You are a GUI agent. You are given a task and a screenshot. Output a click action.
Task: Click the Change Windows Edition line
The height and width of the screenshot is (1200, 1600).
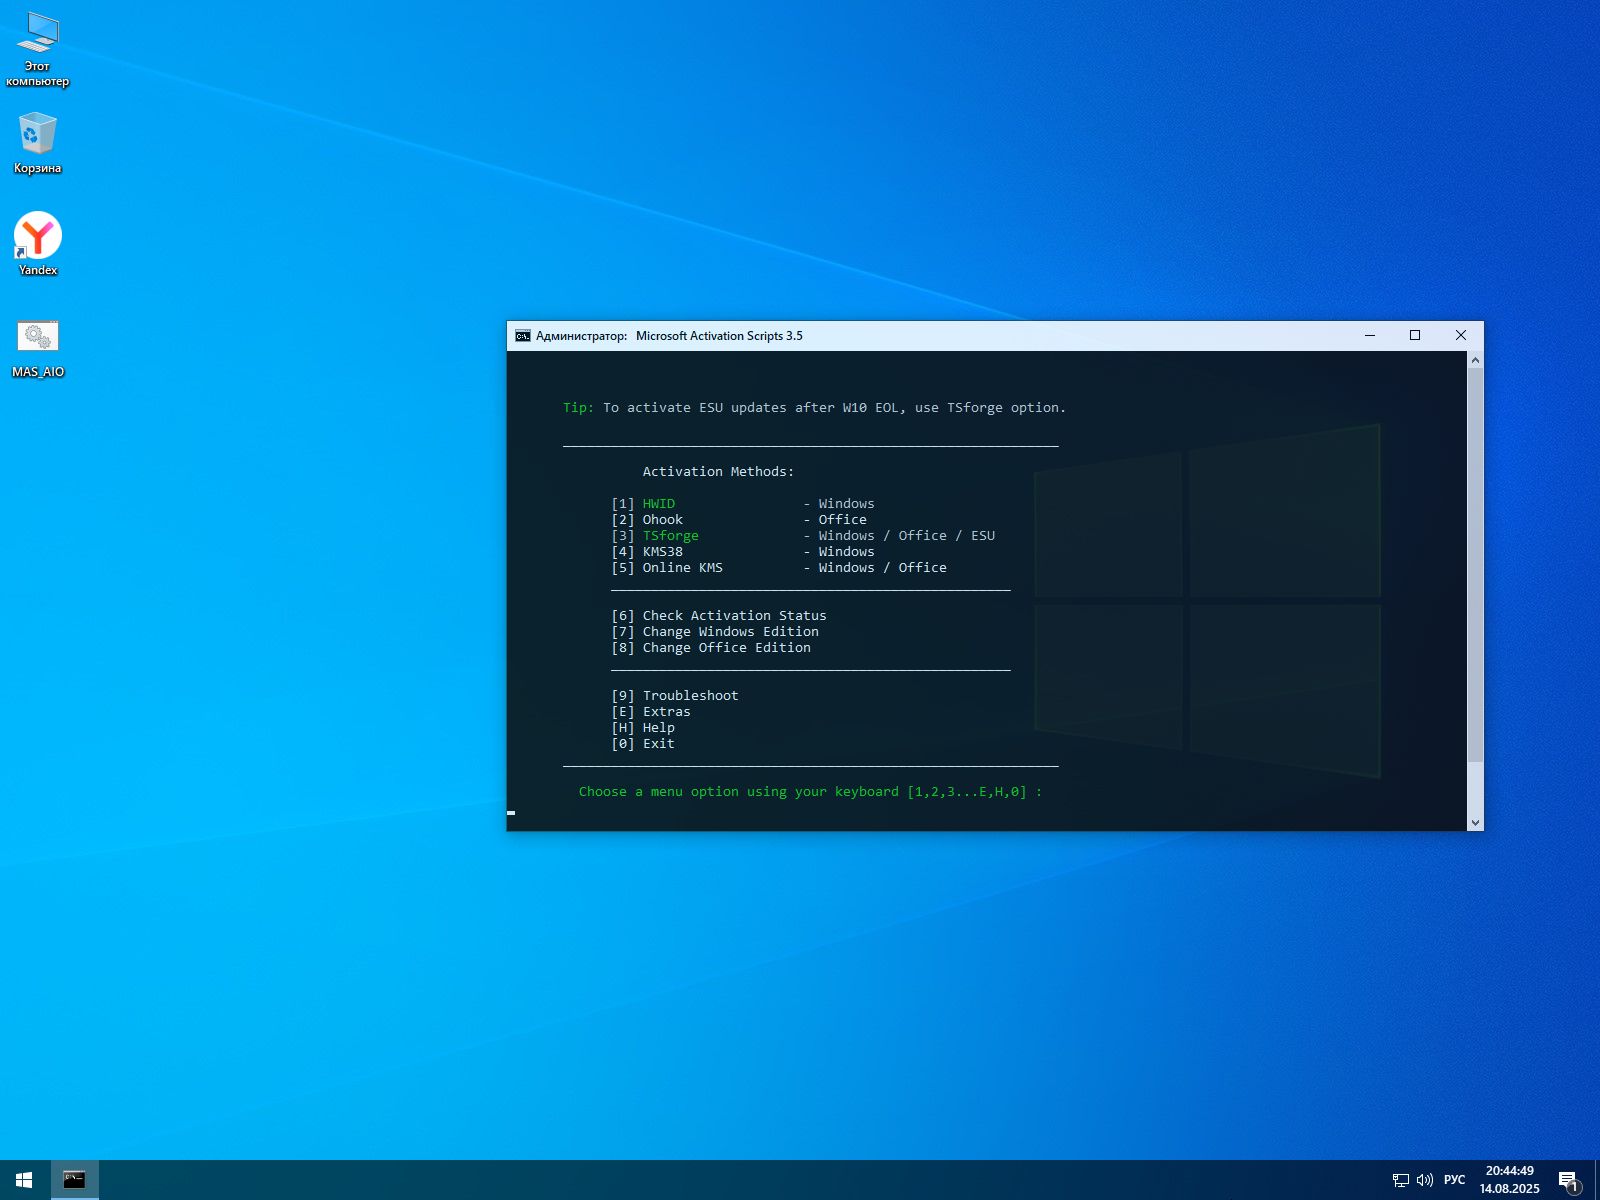point(714,632)
